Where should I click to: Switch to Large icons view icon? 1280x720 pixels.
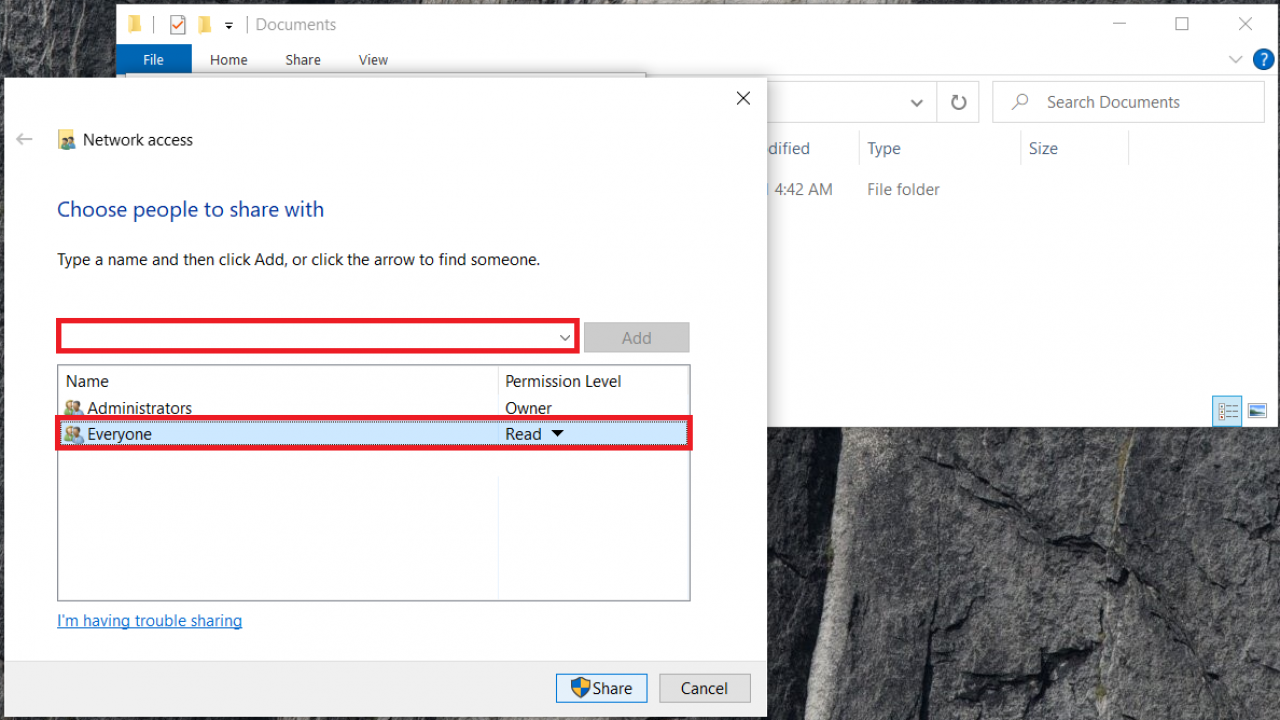[1257, 411]
